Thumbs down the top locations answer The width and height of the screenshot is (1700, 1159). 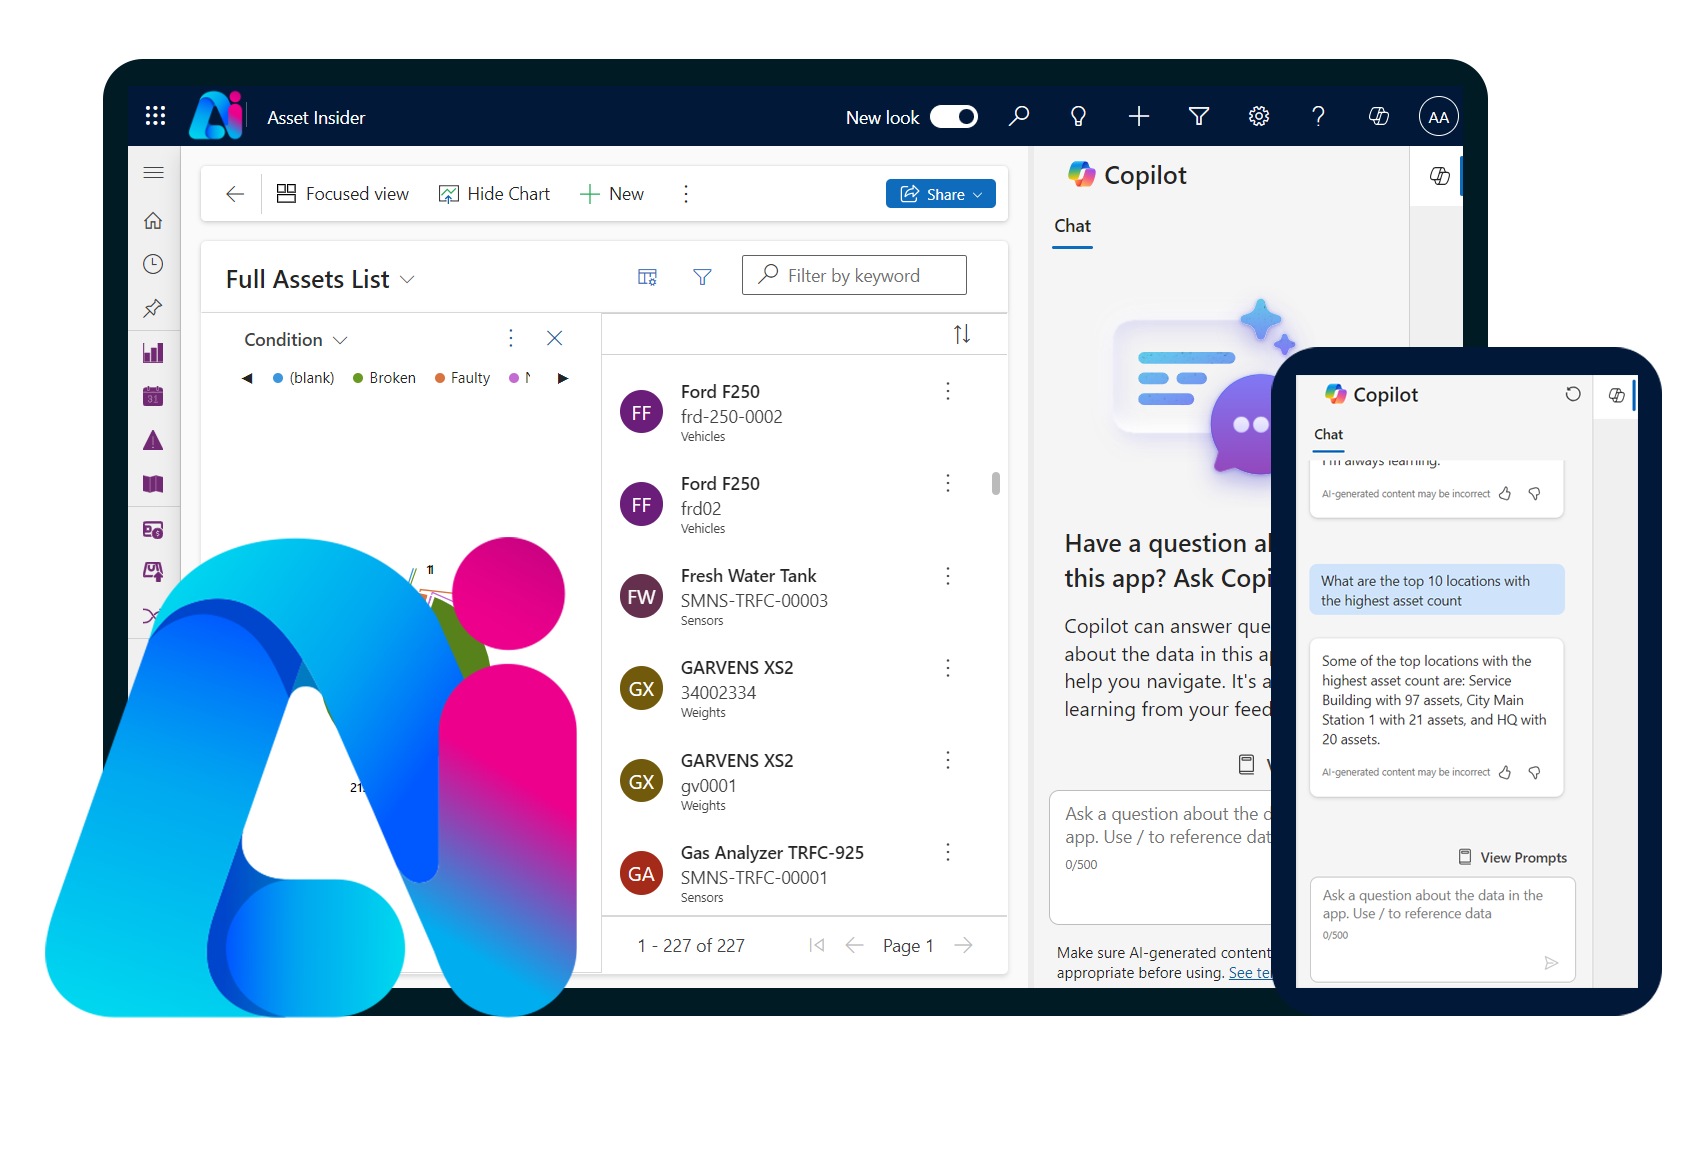point(1534,772)
